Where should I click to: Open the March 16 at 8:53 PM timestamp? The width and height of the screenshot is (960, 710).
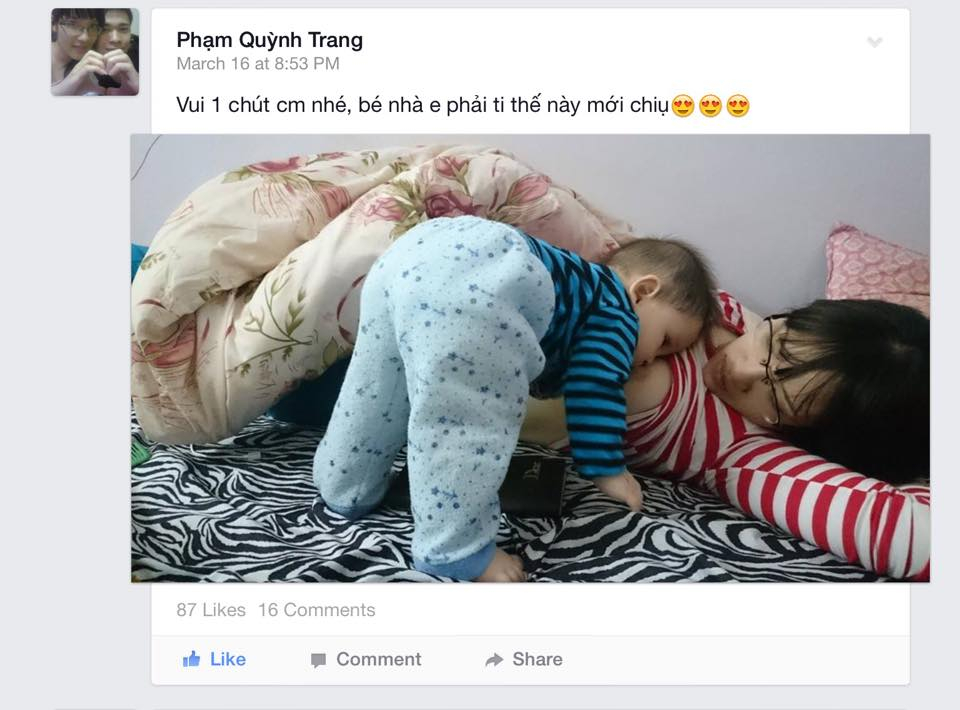(258, 64)
